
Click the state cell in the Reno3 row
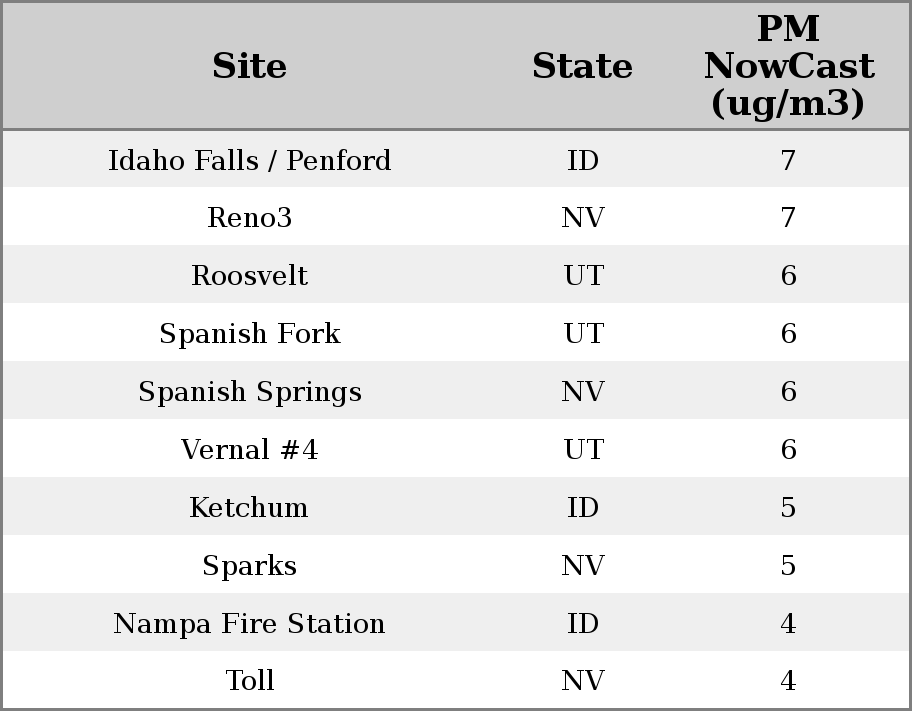pyautogui.click(x=583, y=218)
